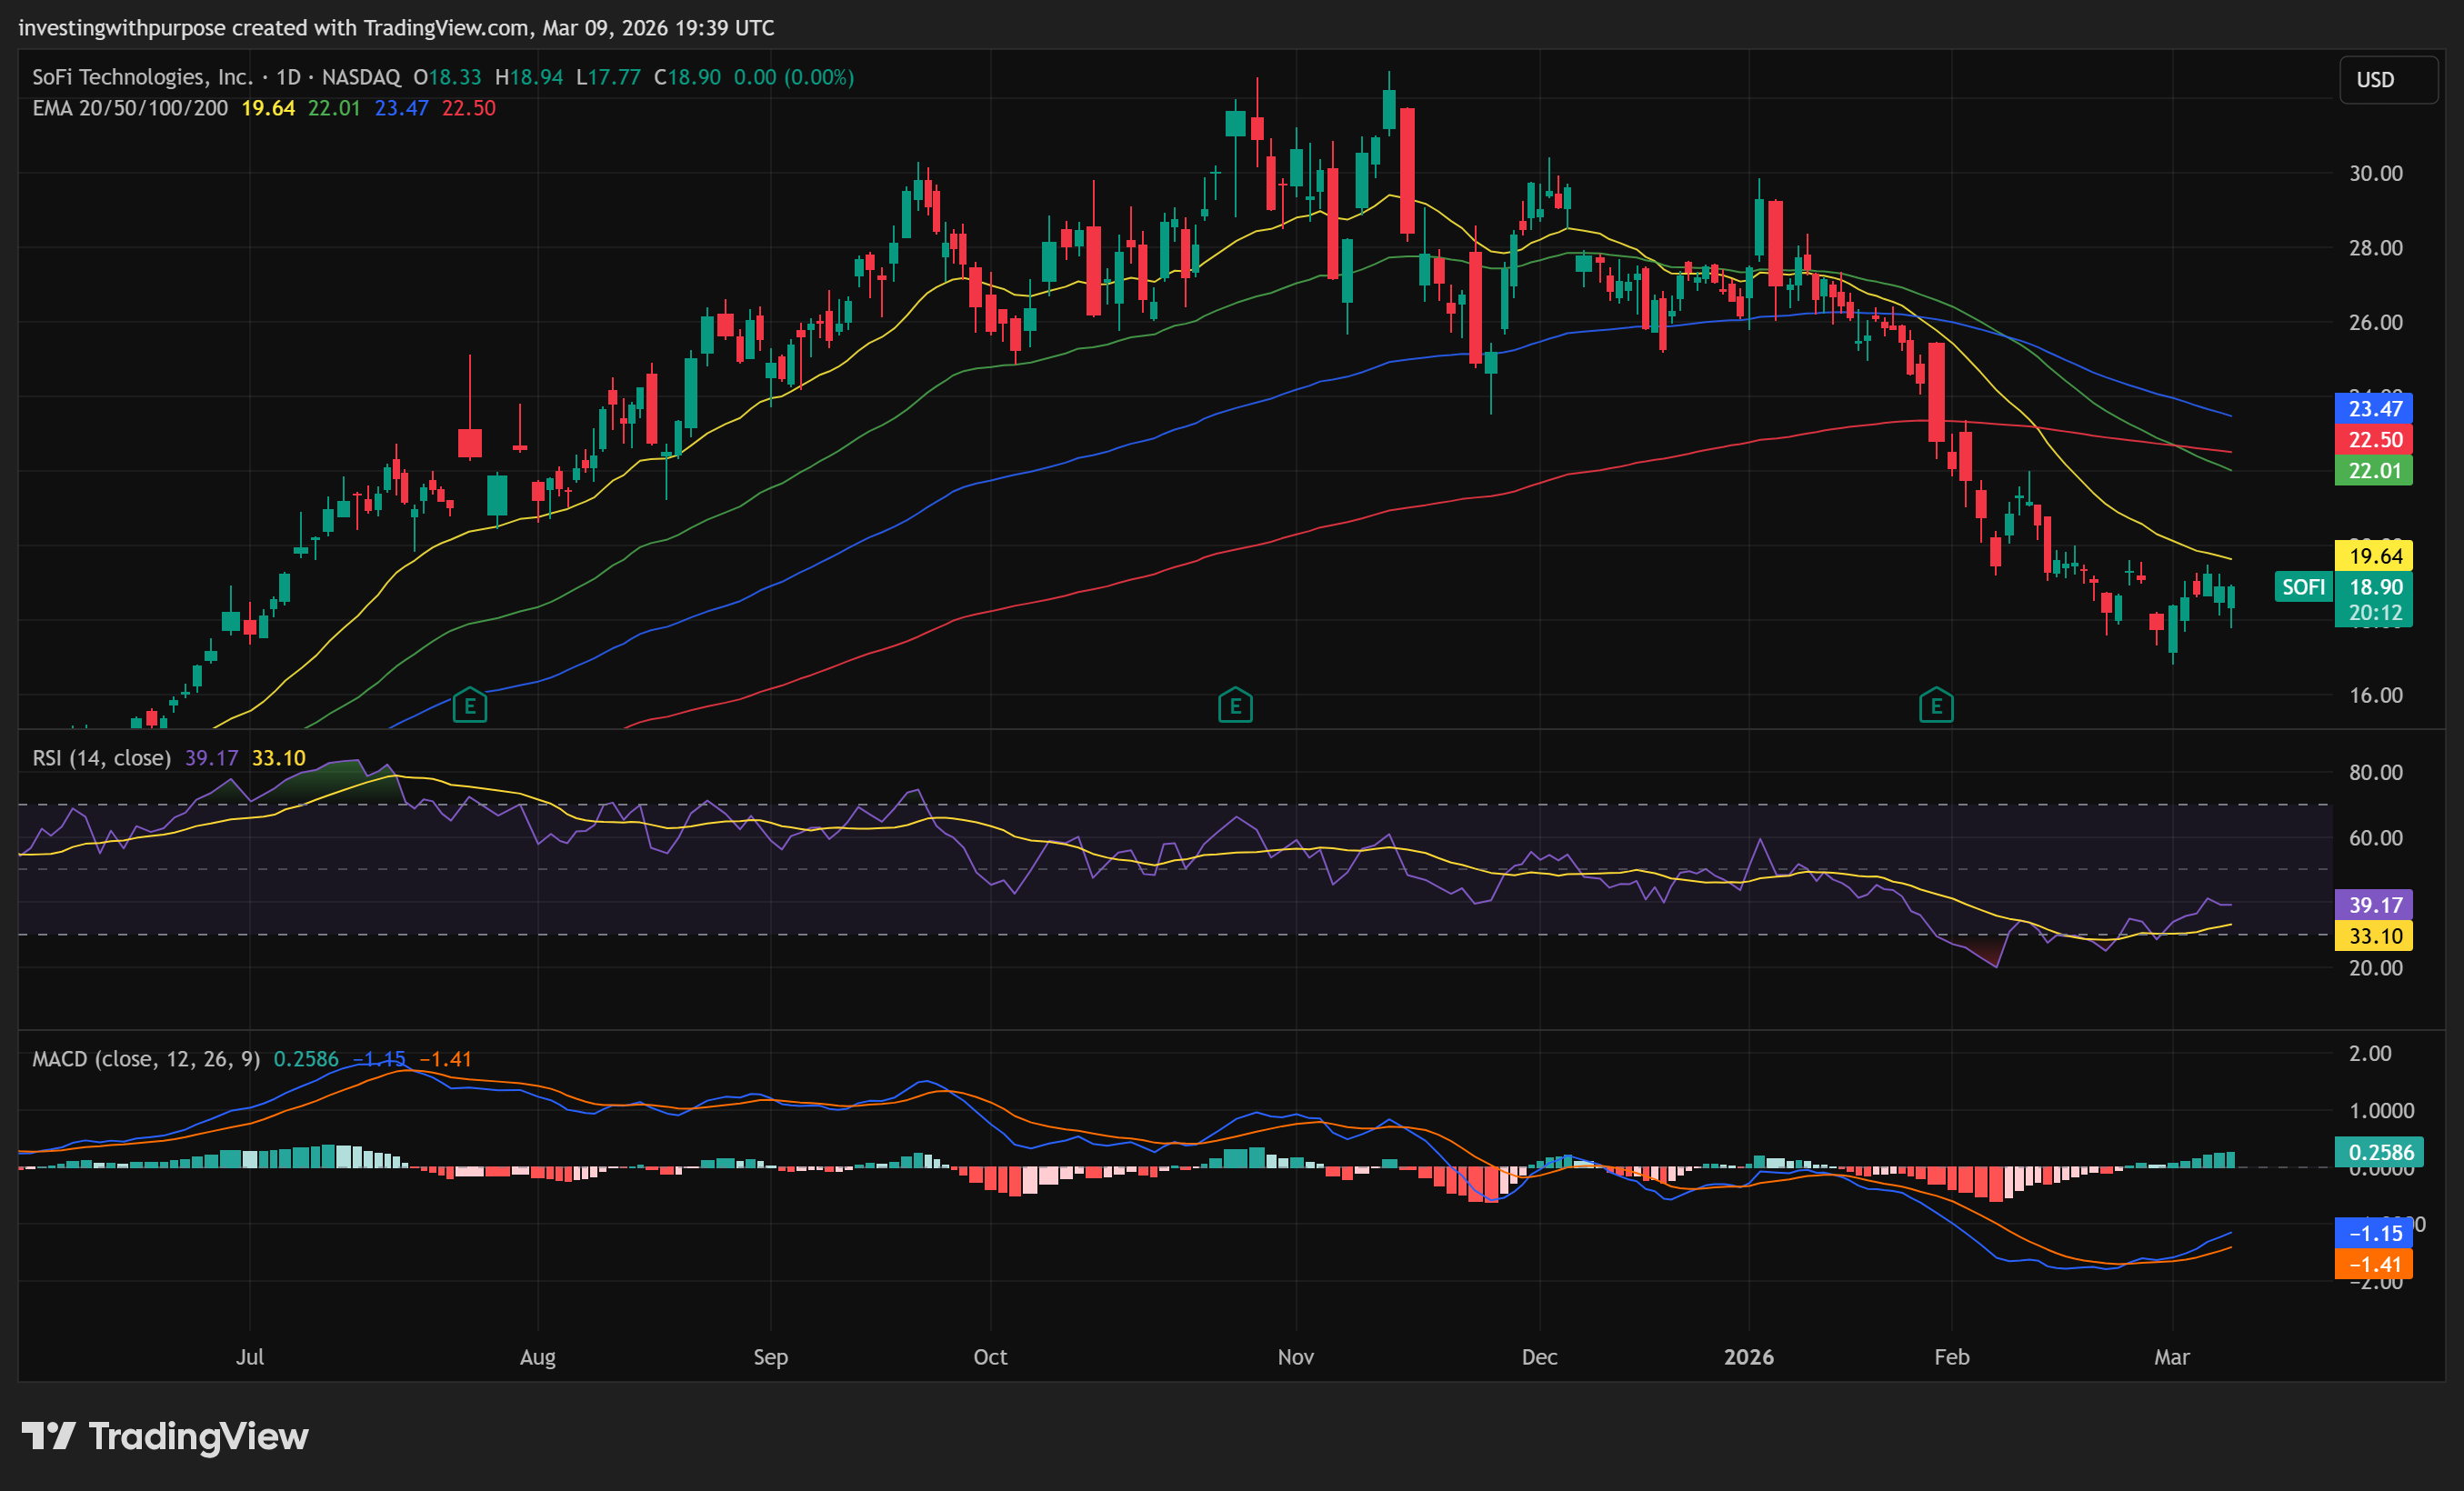Click the earnings marker near February
The height and width of the screenshot is (1491, 2464).
coord(1936,706)
